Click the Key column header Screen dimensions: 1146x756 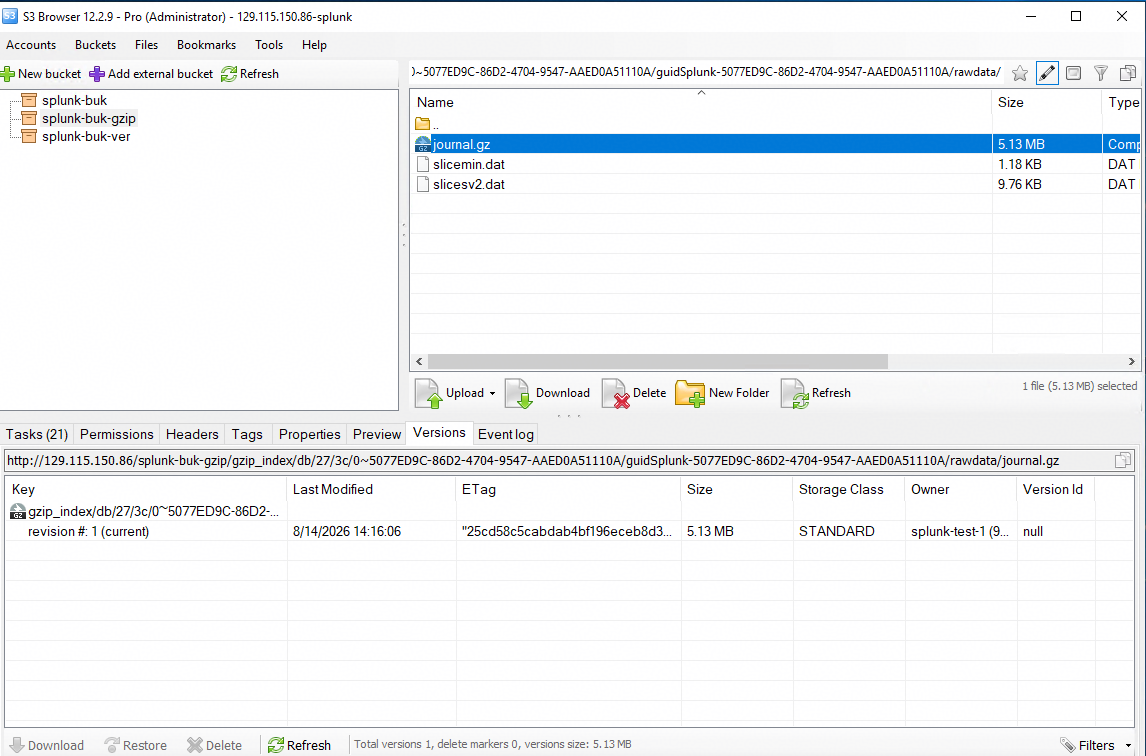click(146, 489)
